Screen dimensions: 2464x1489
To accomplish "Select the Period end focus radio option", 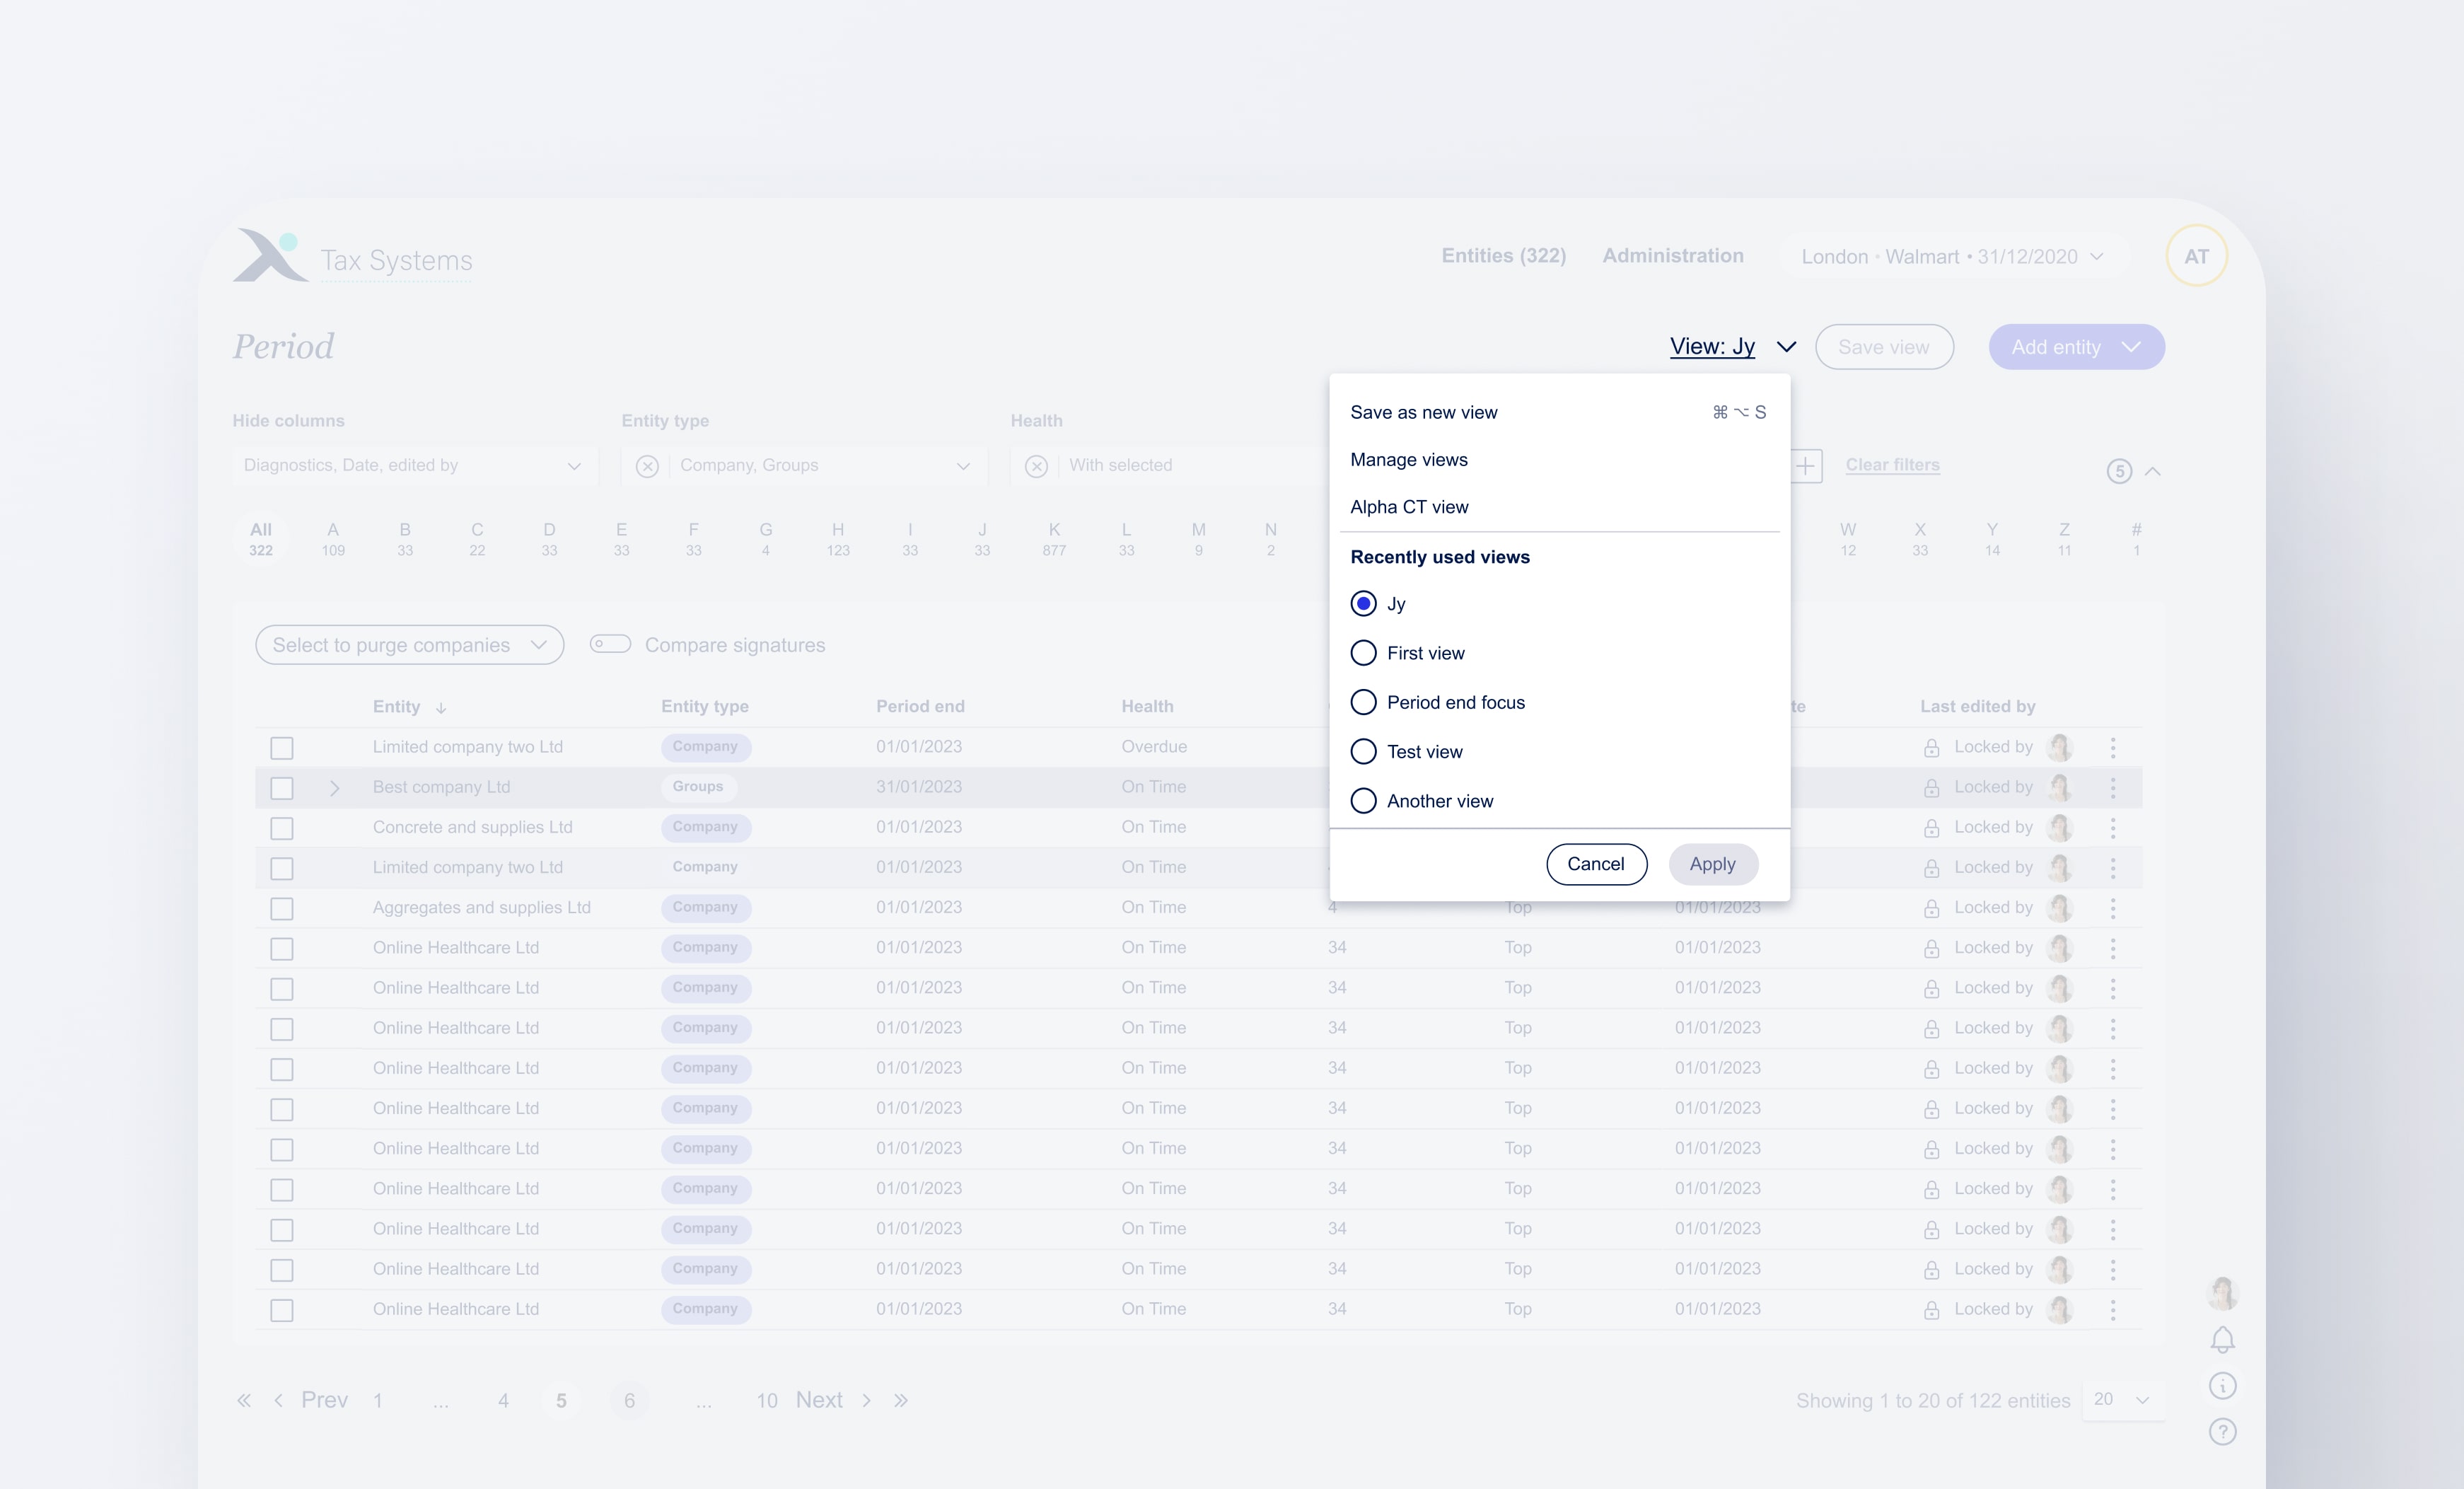I will pos(1363,702).
